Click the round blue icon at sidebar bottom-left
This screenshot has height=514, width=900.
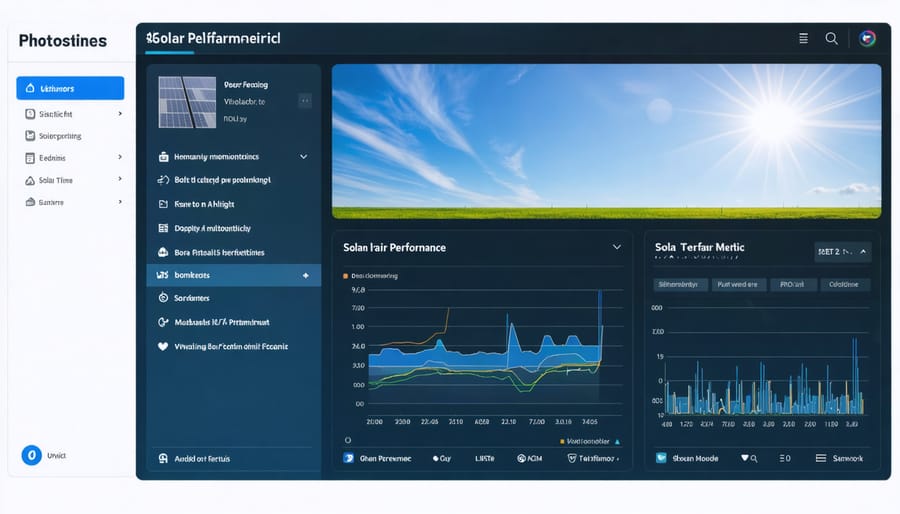pyautogui.click(x=31, y=455)
